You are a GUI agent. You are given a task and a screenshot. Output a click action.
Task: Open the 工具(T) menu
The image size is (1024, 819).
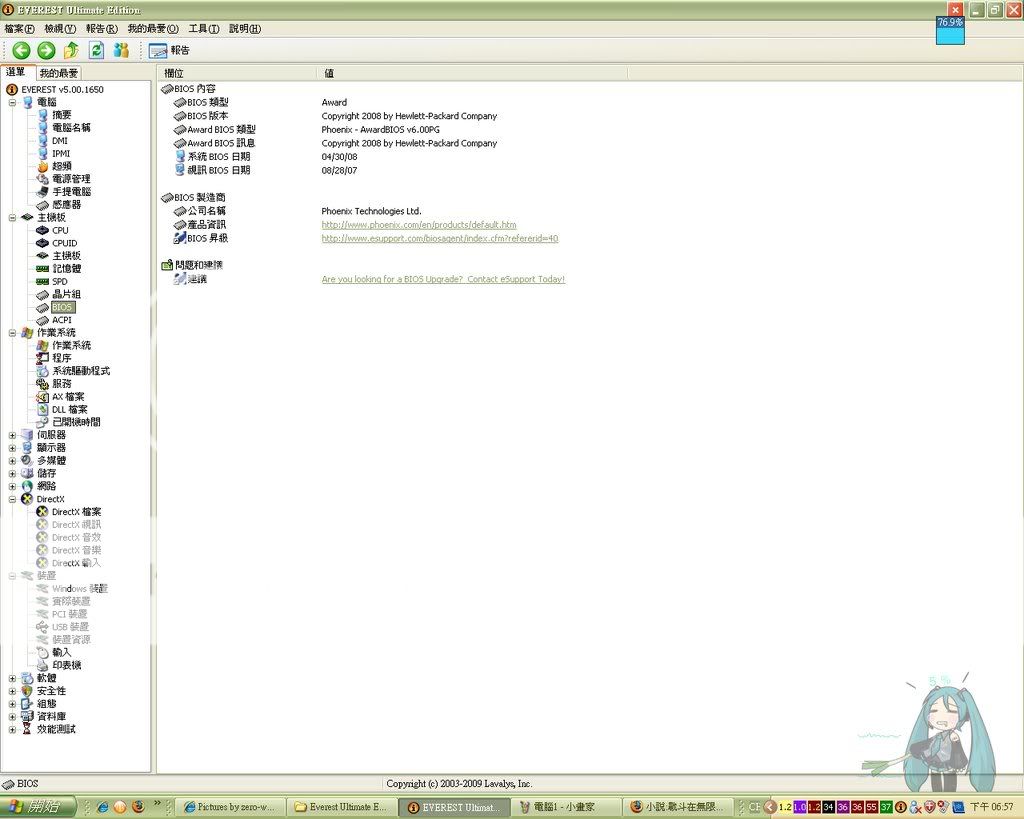click(204, 29)
